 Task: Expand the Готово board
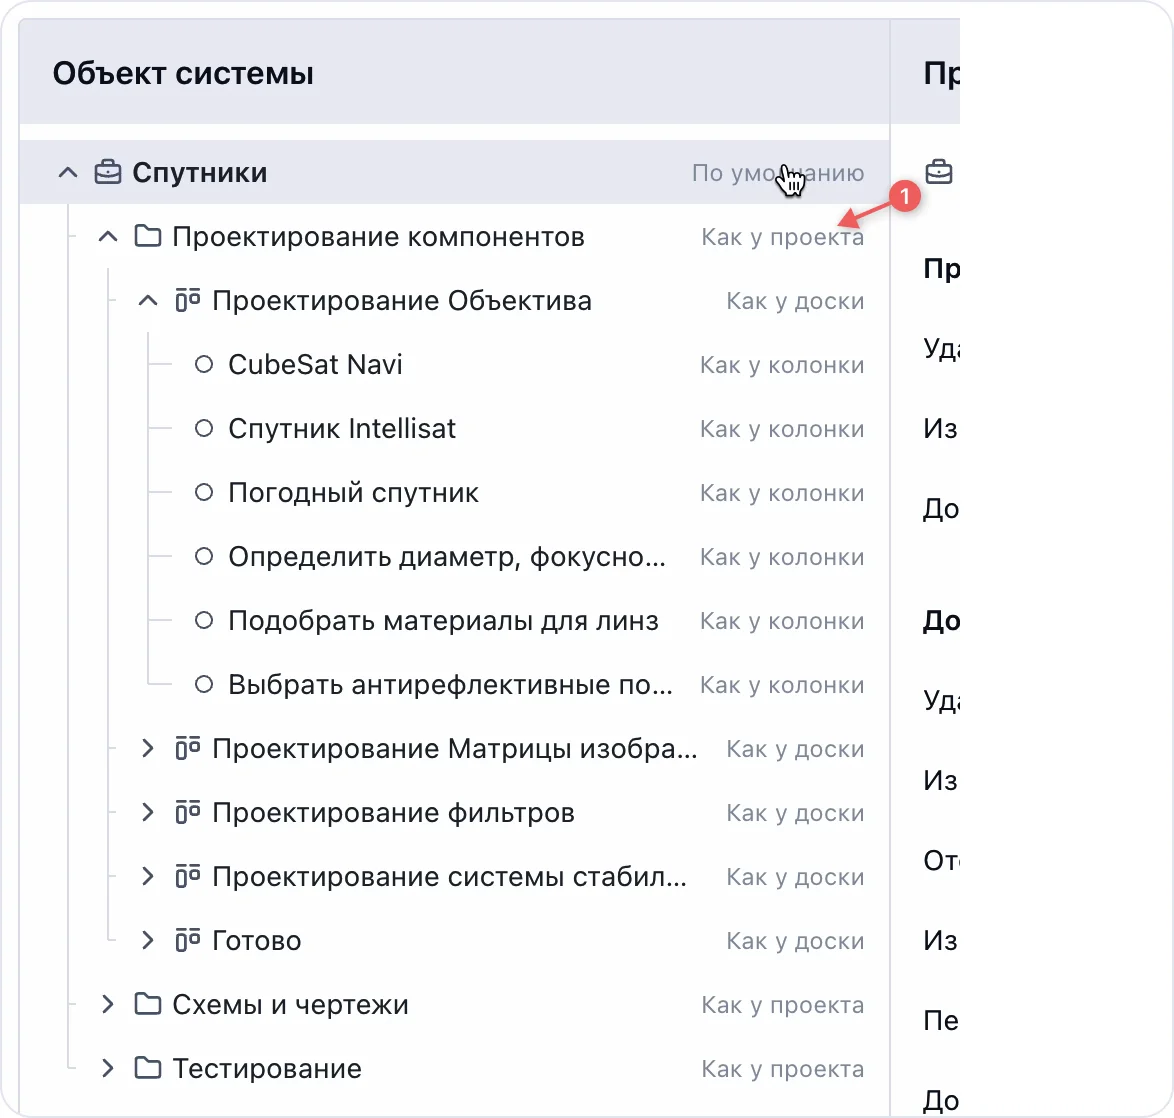[x=148, y=941]
